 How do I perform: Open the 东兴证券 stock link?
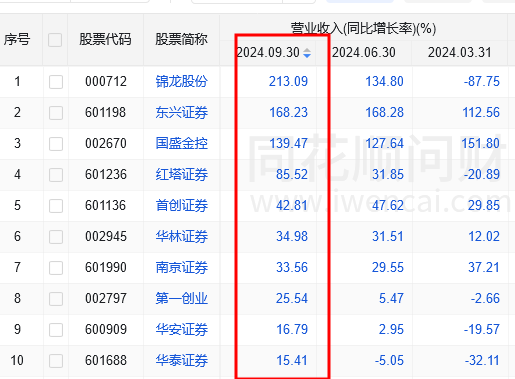coord(182,112)
